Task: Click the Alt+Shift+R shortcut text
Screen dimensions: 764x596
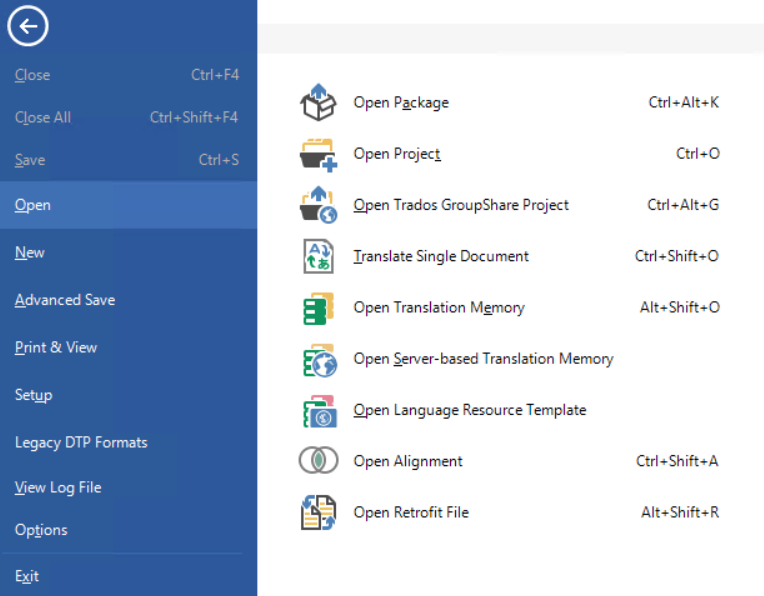Action: tap(680, 512)
